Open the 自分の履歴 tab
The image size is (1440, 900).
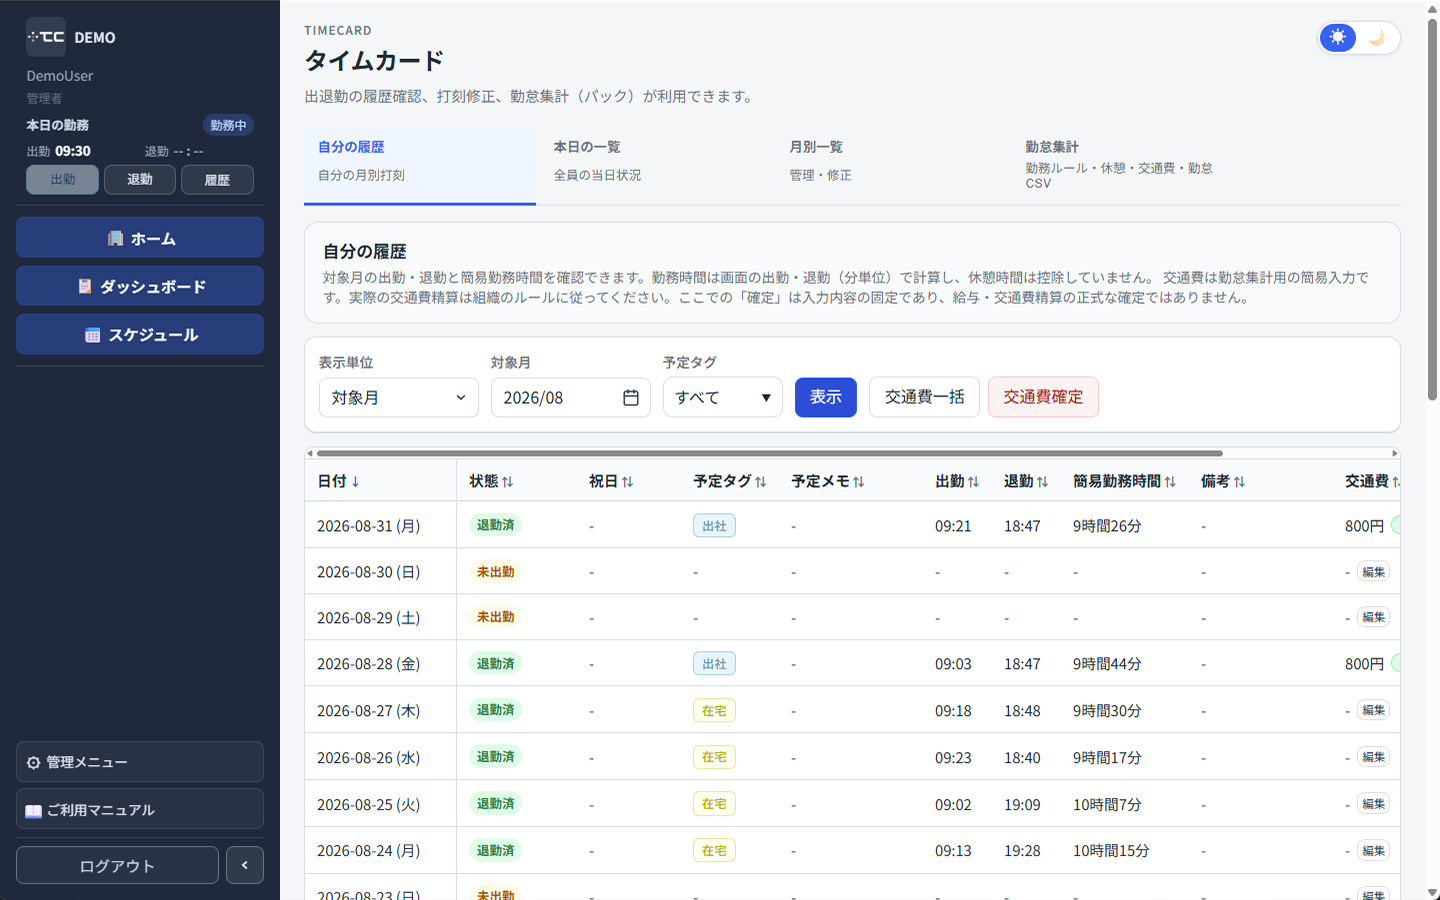coord(420,165)
